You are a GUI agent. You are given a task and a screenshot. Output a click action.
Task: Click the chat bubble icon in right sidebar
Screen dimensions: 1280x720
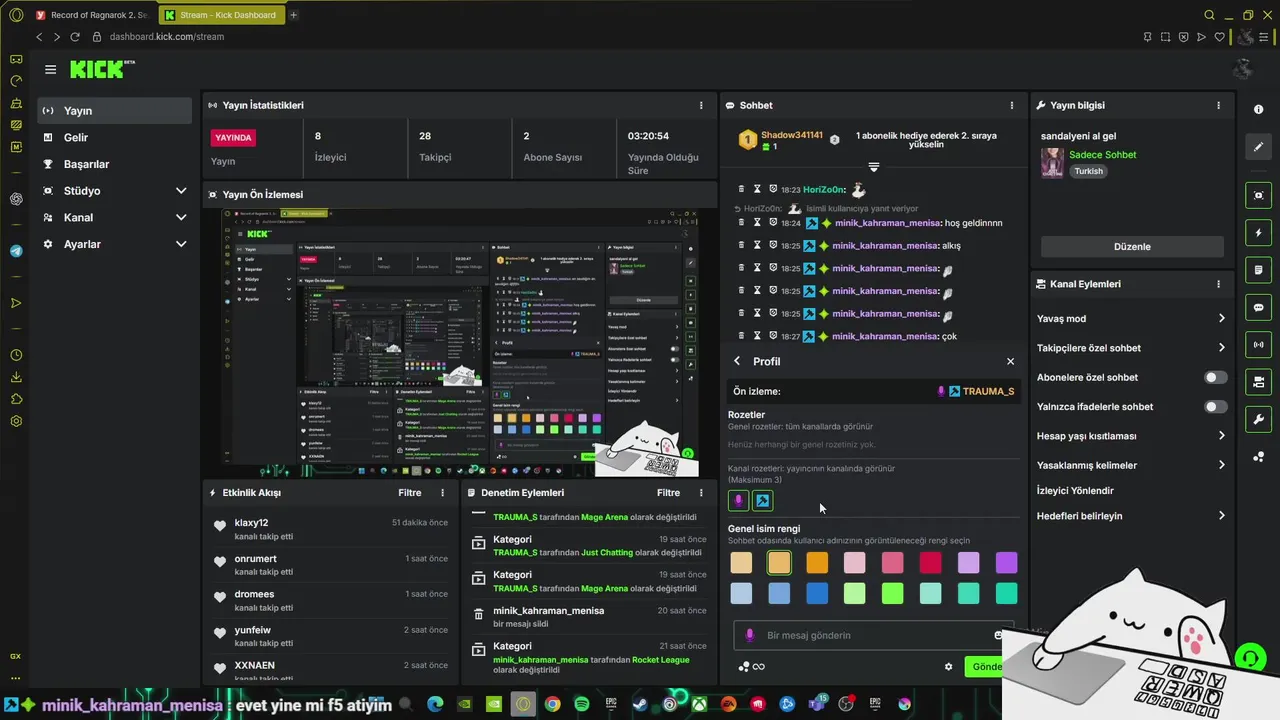[x=1258, y=307]
